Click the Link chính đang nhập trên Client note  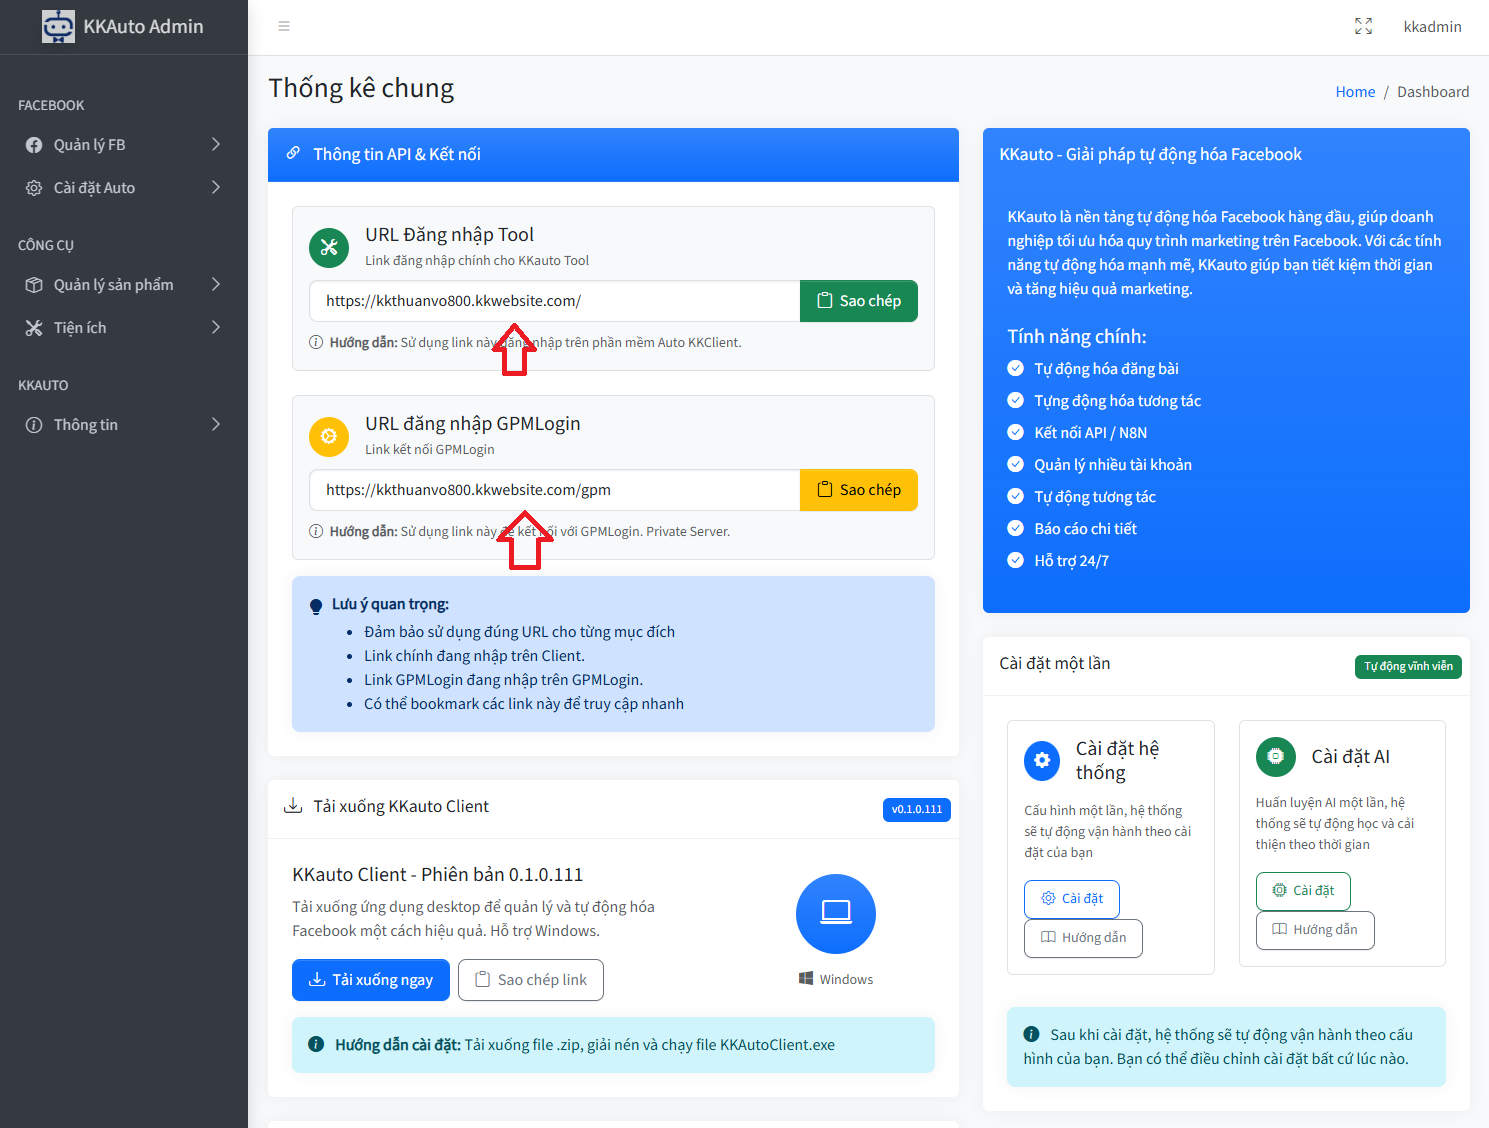(474, 656)
